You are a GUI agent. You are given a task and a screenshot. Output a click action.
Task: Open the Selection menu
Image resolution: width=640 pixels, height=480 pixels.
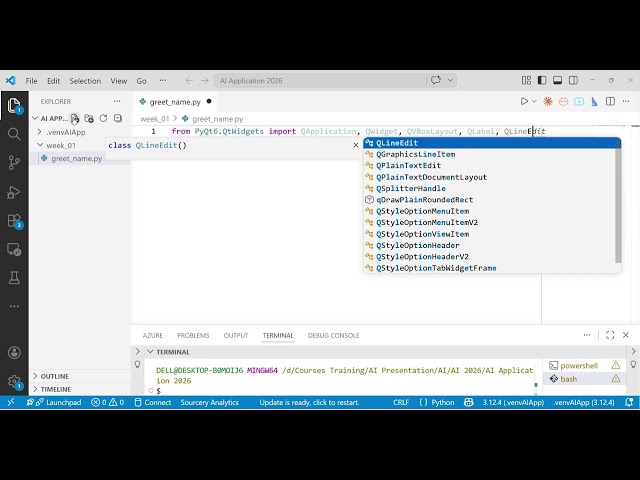click(85, 81)
